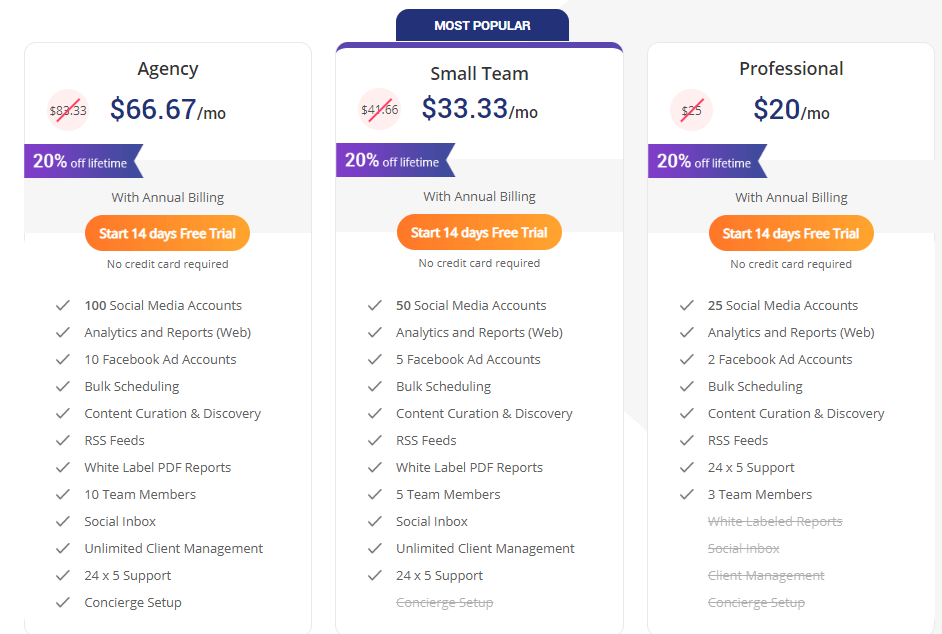Click checkmark beside 25 Social Media Accounts

[x=686, y=306]
